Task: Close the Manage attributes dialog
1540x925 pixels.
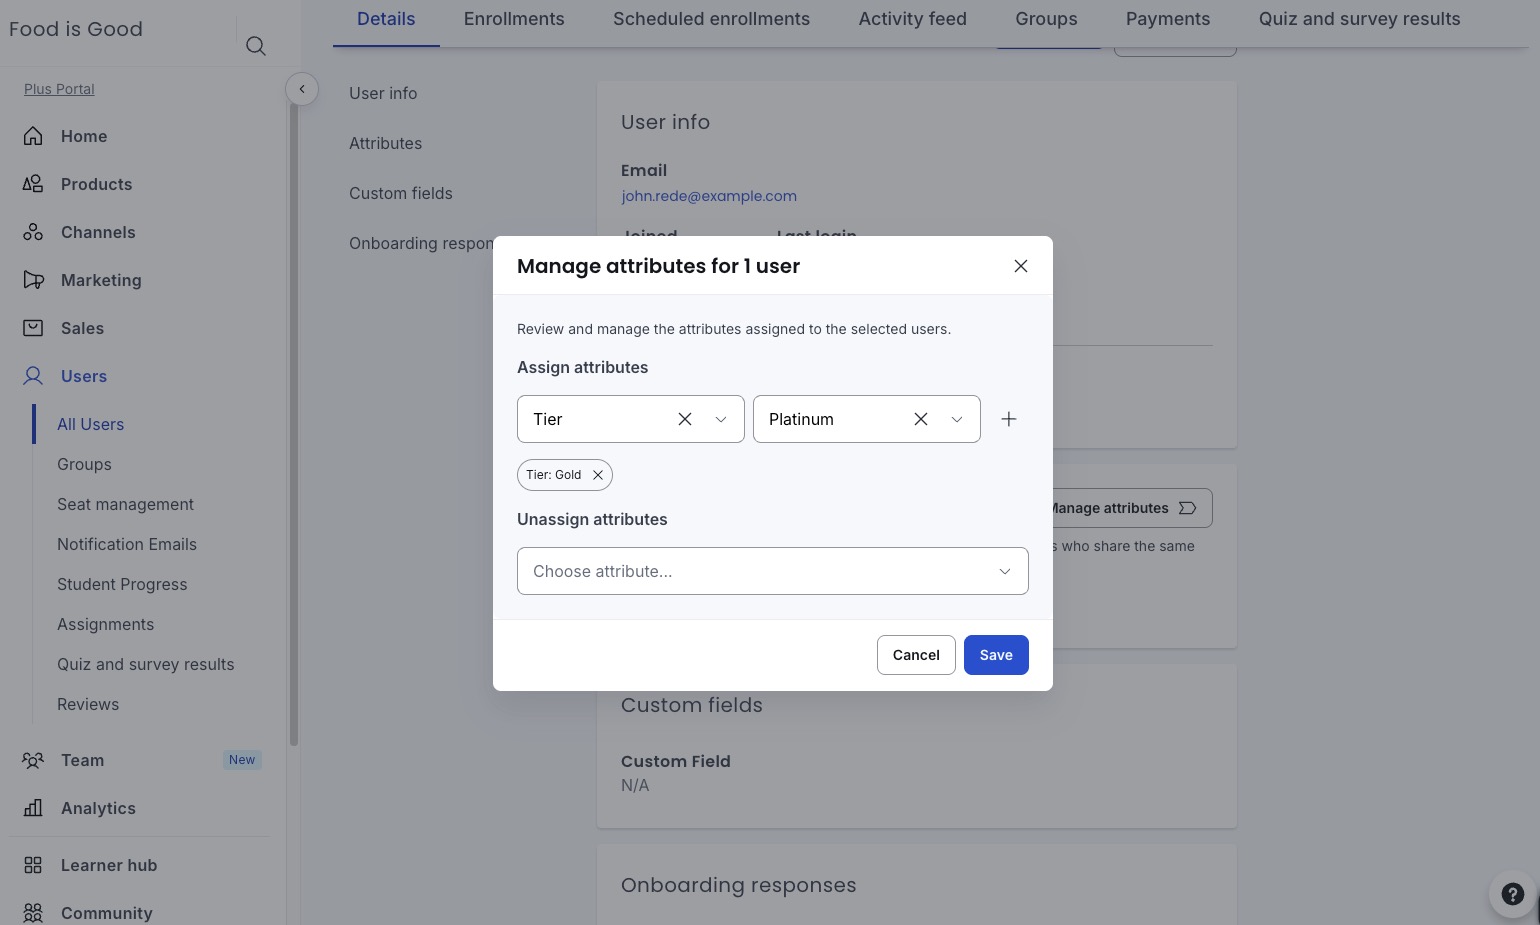Action: tap(1021, 266)
